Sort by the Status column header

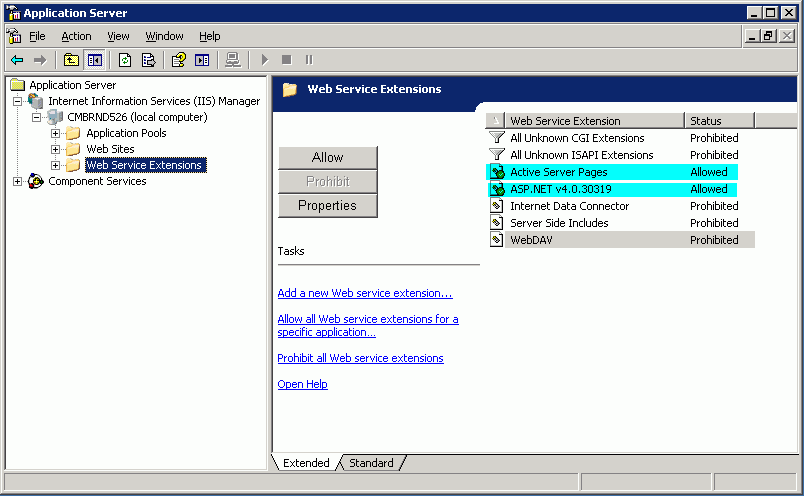719,121
